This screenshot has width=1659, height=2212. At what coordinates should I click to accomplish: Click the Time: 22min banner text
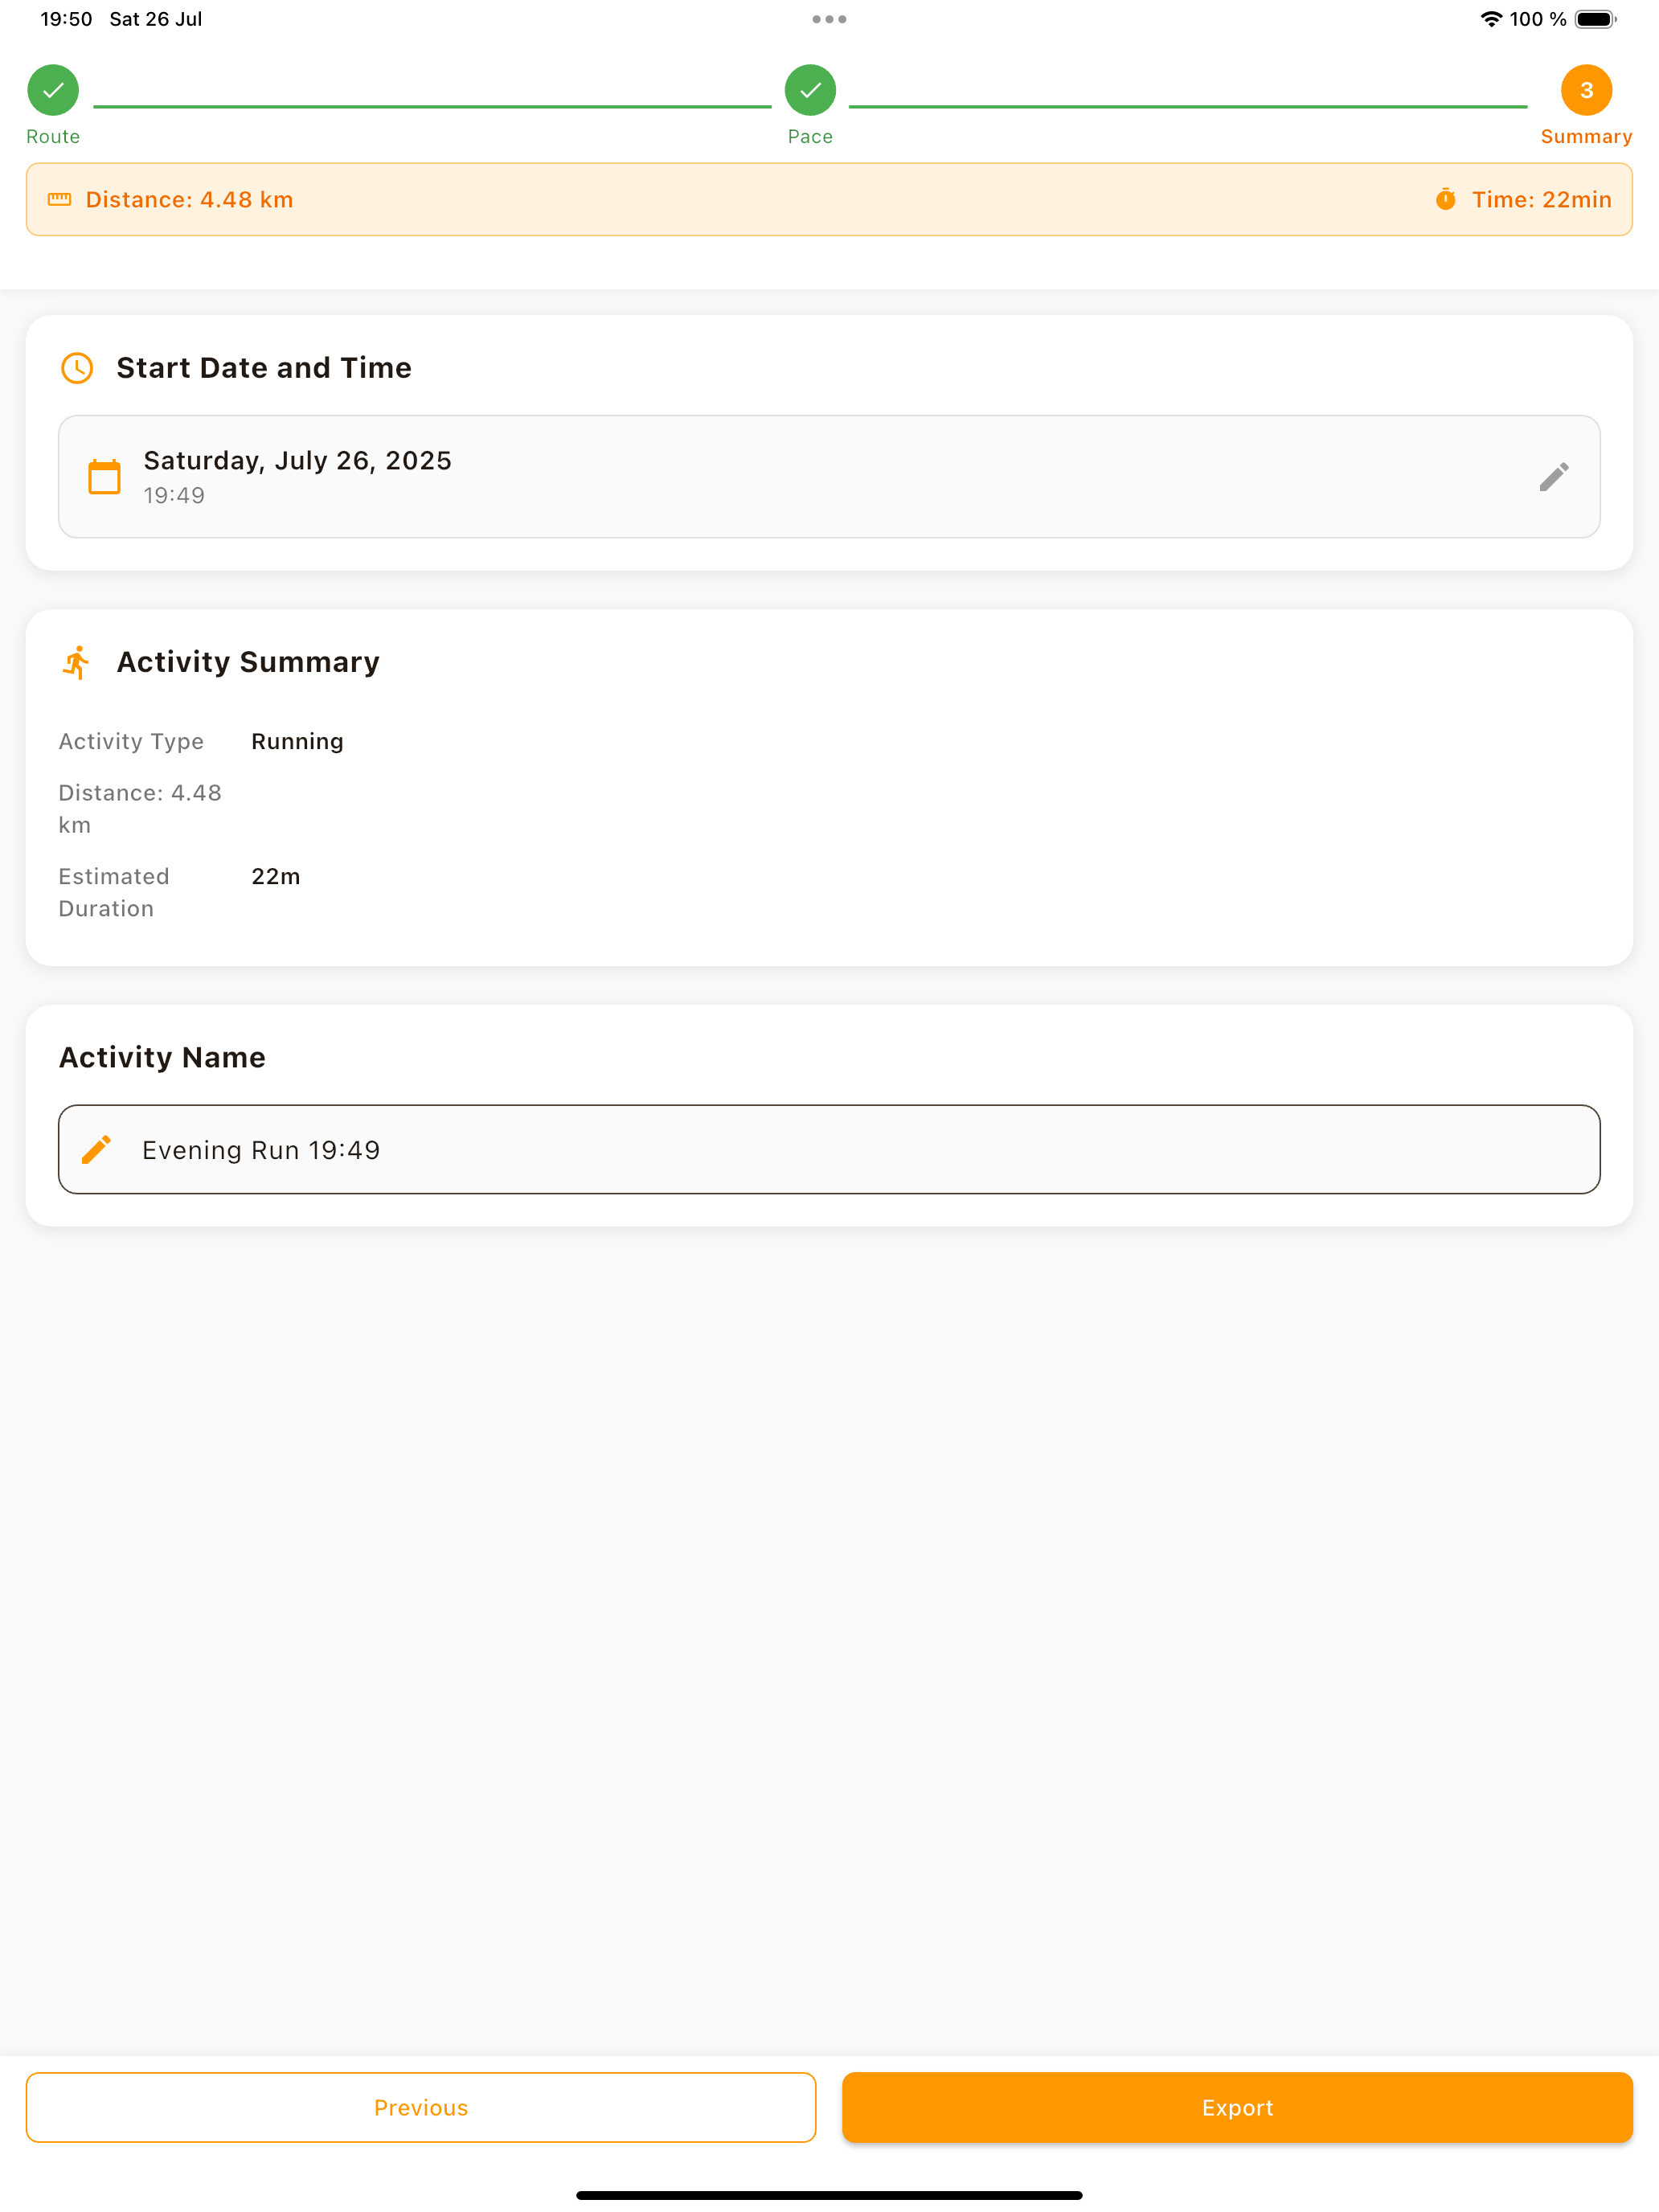click(x=1541, y=199)
